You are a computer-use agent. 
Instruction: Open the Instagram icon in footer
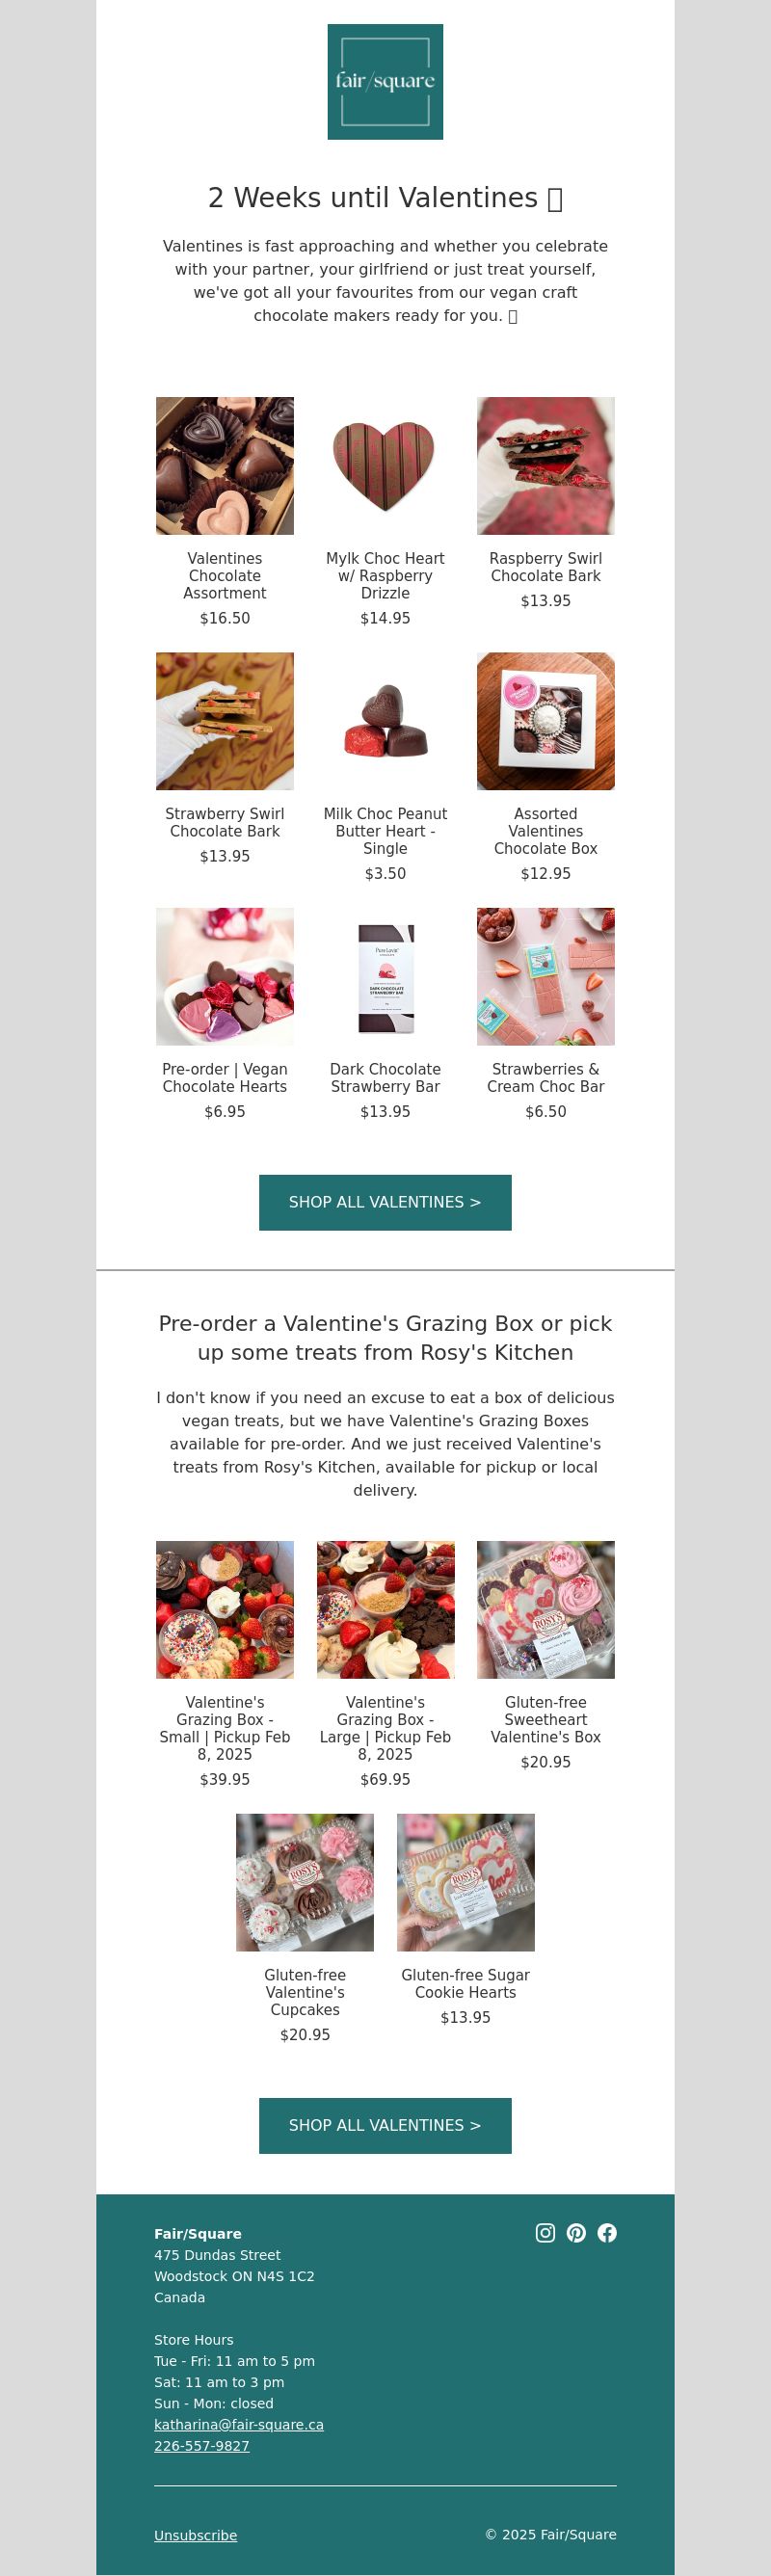coord(545,2233)
